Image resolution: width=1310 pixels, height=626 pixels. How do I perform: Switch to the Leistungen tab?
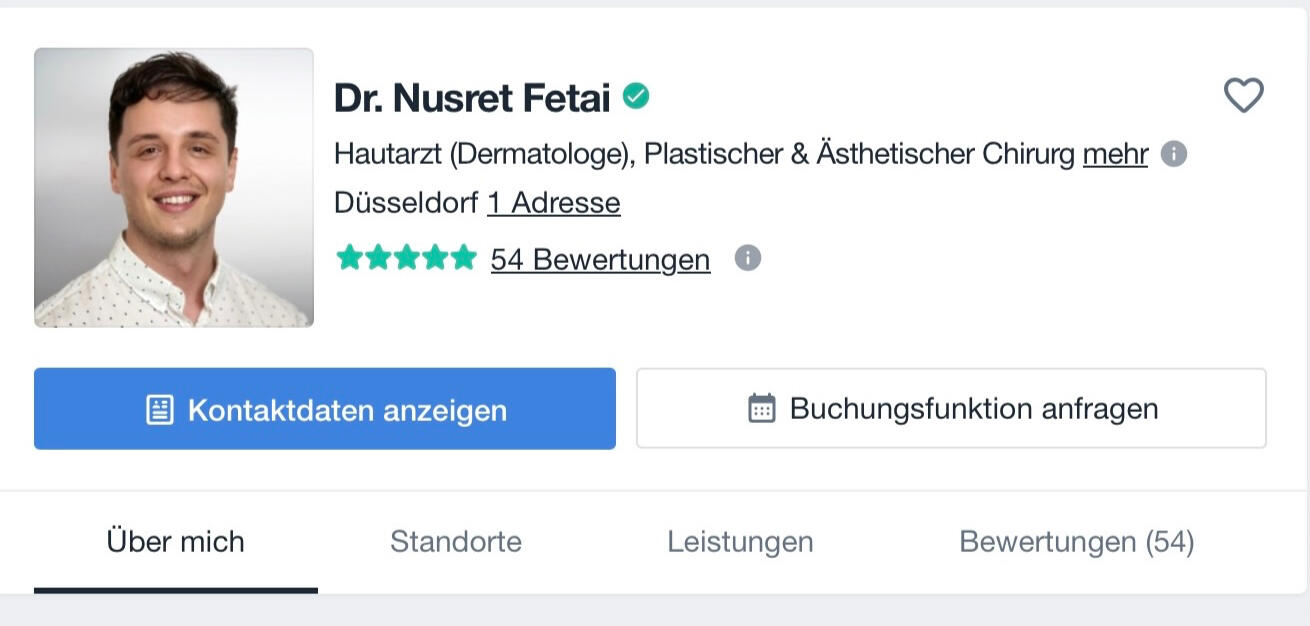coord(740,542)
